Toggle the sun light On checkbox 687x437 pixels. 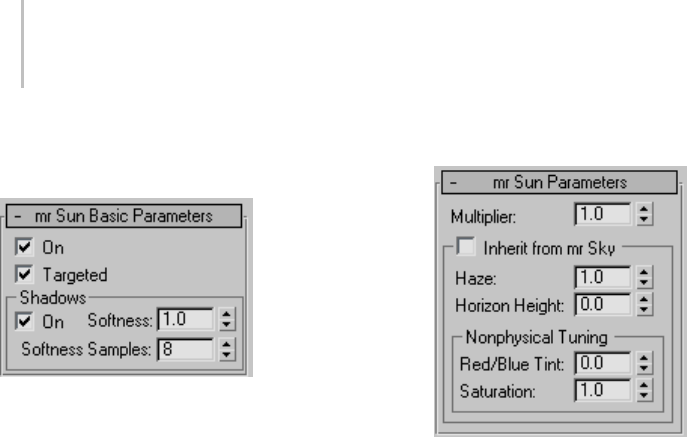[24, 246]
